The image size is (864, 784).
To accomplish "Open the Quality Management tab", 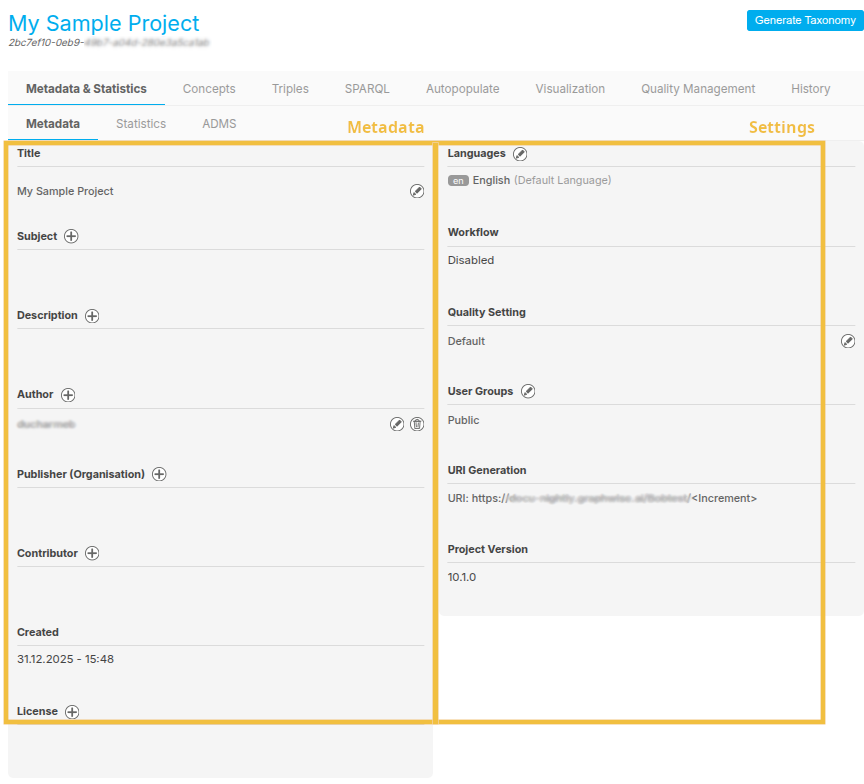I will [698, 89].
